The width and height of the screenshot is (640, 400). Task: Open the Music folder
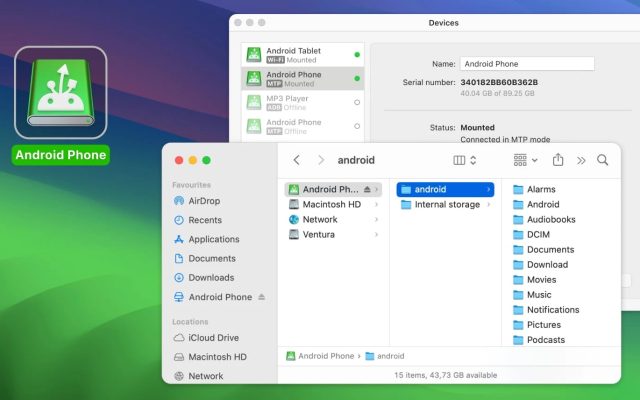pyautogui.click(x=532, y=295)
